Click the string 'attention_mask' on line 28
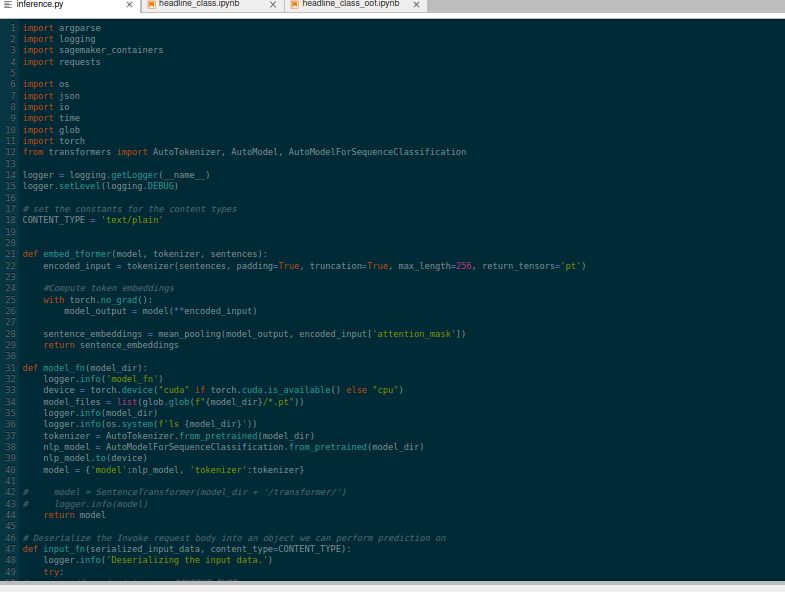The image size is (785, 592). 414,334
